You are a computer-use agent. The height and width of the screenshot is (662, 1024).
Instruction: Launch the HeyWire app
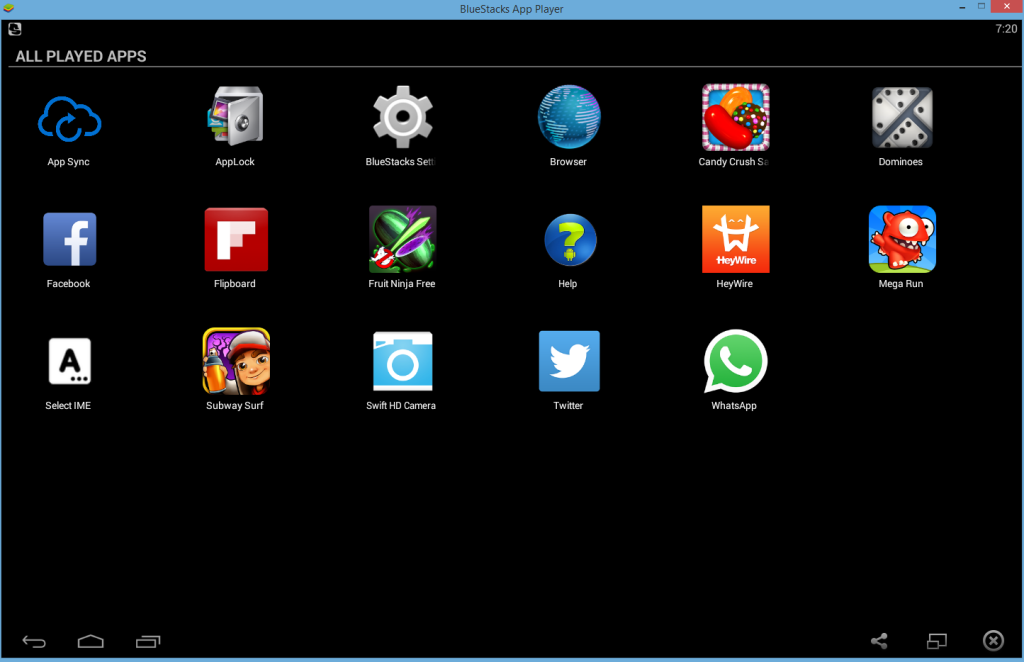735,239
